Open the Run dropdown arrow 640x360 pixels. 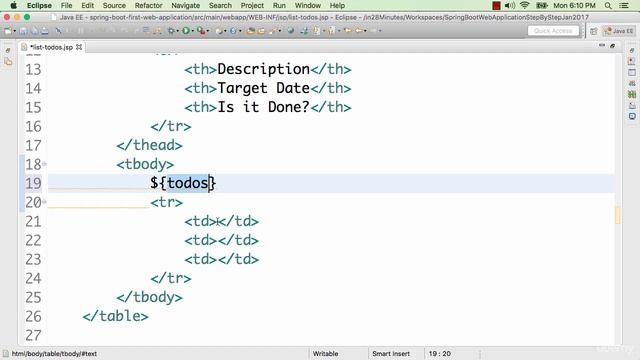click(x=193, y=31)
